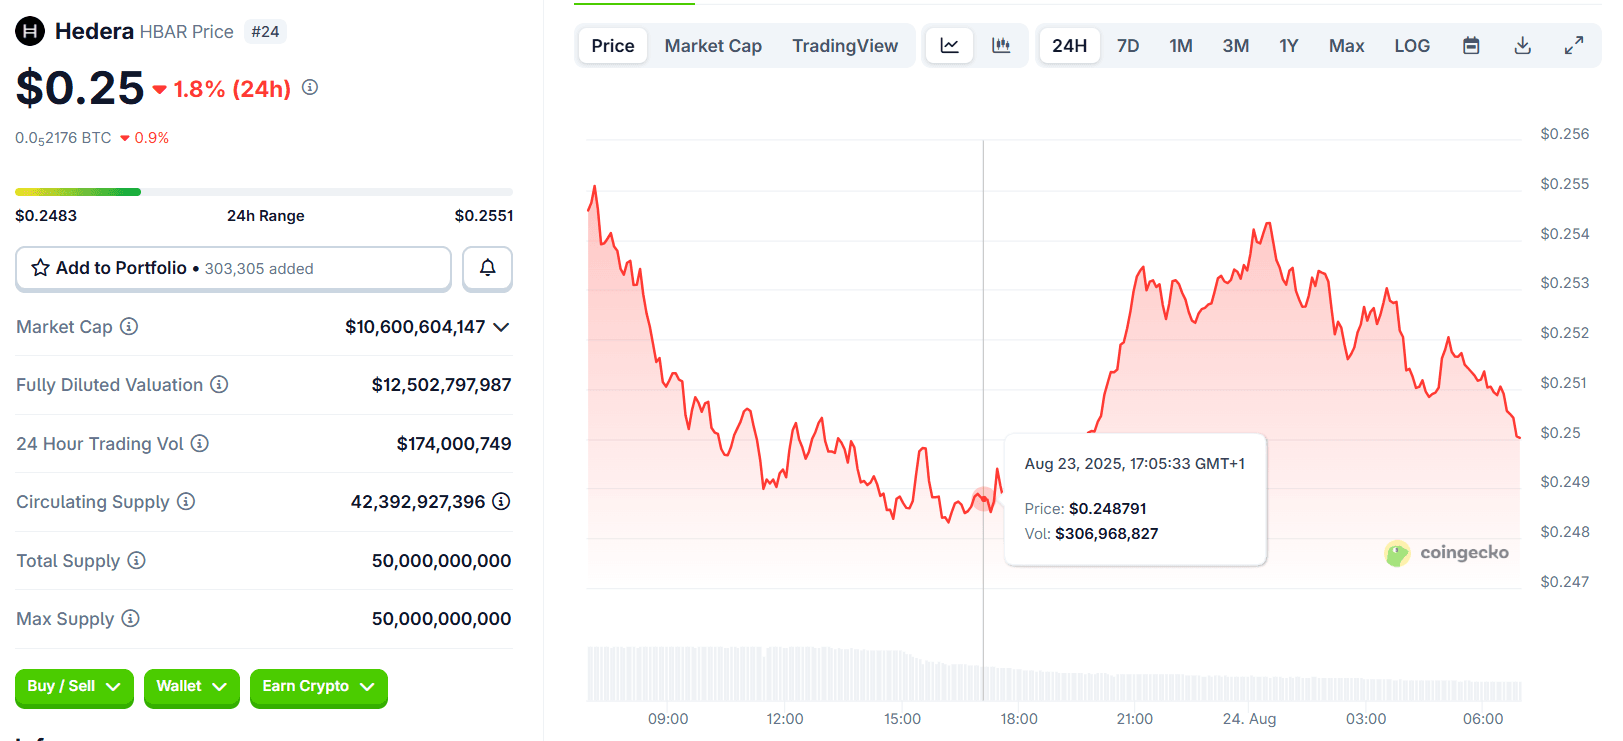1623x741 pixels.
Task: Open the price alert bell icon
Action: tap(487, 268)
